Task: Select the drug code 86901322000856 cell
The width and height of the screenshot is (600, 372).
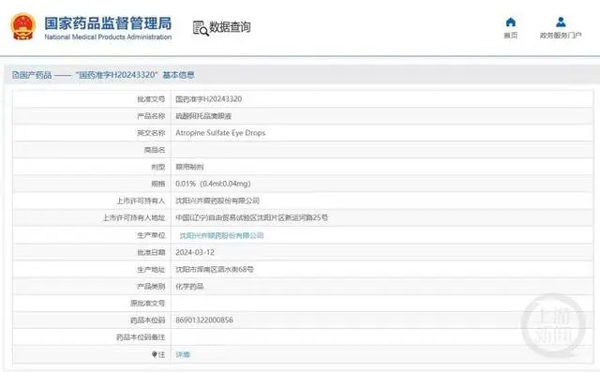Action: (x=382, y=320)
